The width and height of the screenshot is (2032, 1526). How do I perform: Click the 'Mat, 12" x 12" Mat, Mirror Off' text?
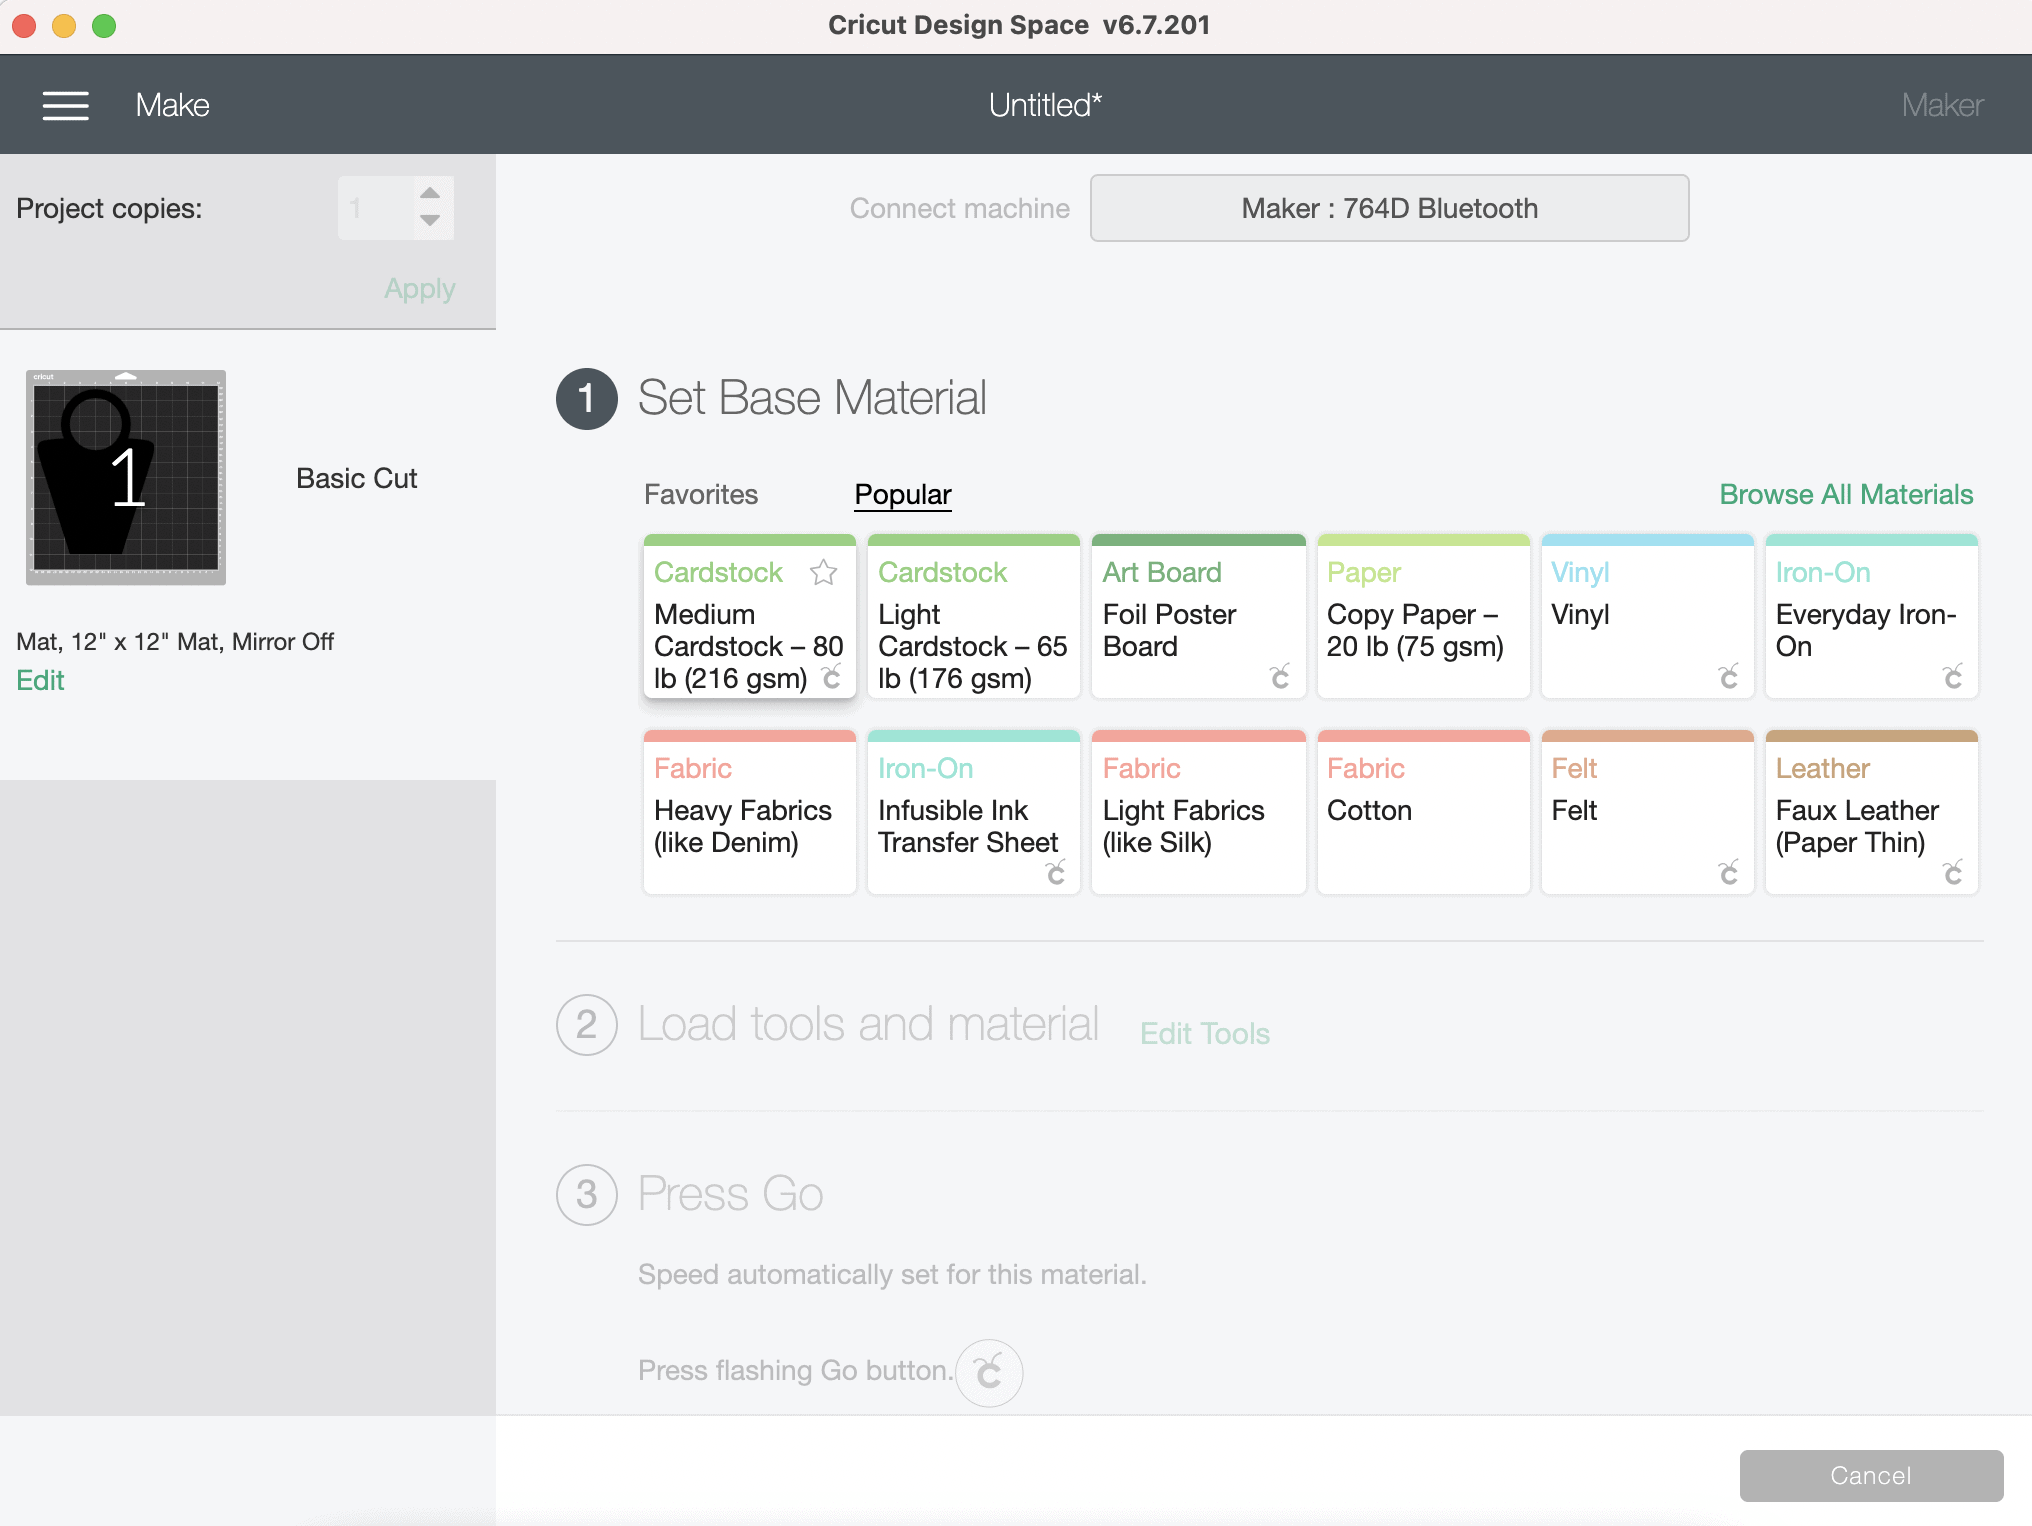click(175, 641)
